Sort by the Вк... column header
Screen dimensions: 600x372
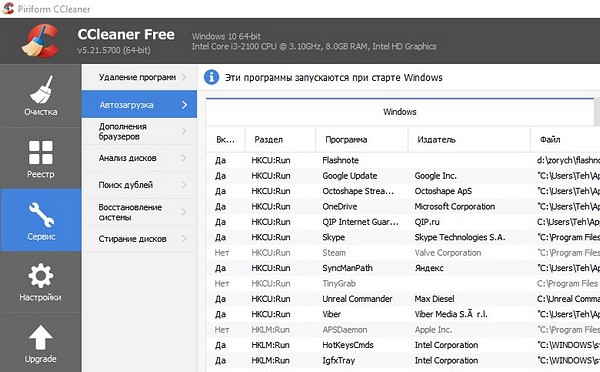pos(225,140)
